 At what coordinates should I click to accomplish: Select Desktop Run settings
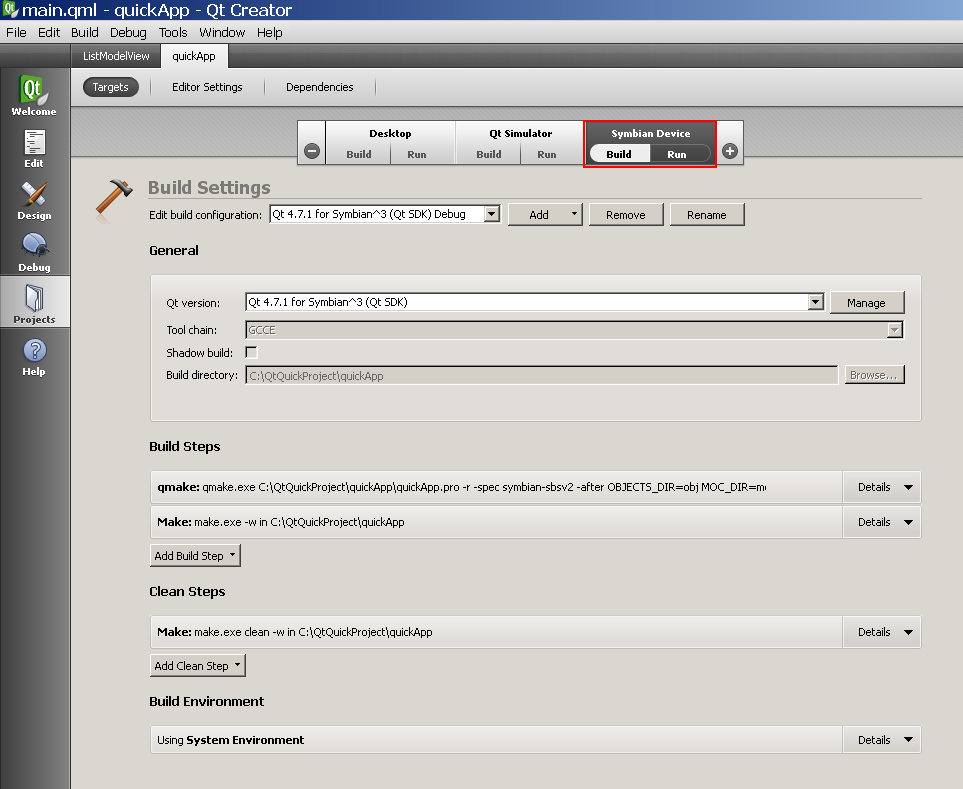coord(416,154)
